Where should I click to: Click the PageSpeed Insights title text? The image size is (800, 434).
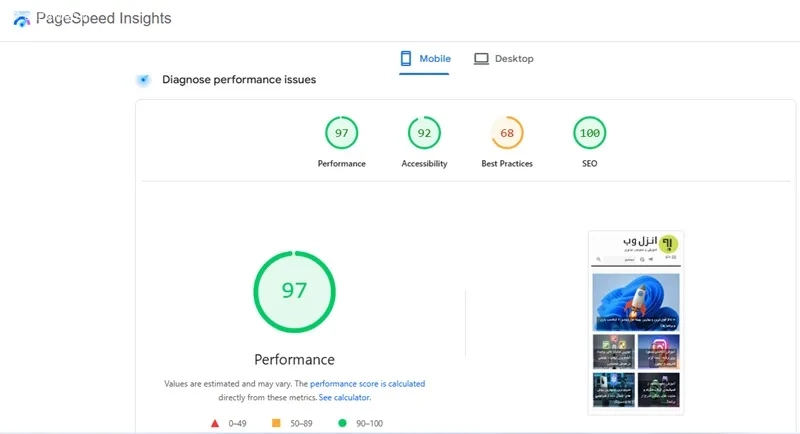pos(104,18)
